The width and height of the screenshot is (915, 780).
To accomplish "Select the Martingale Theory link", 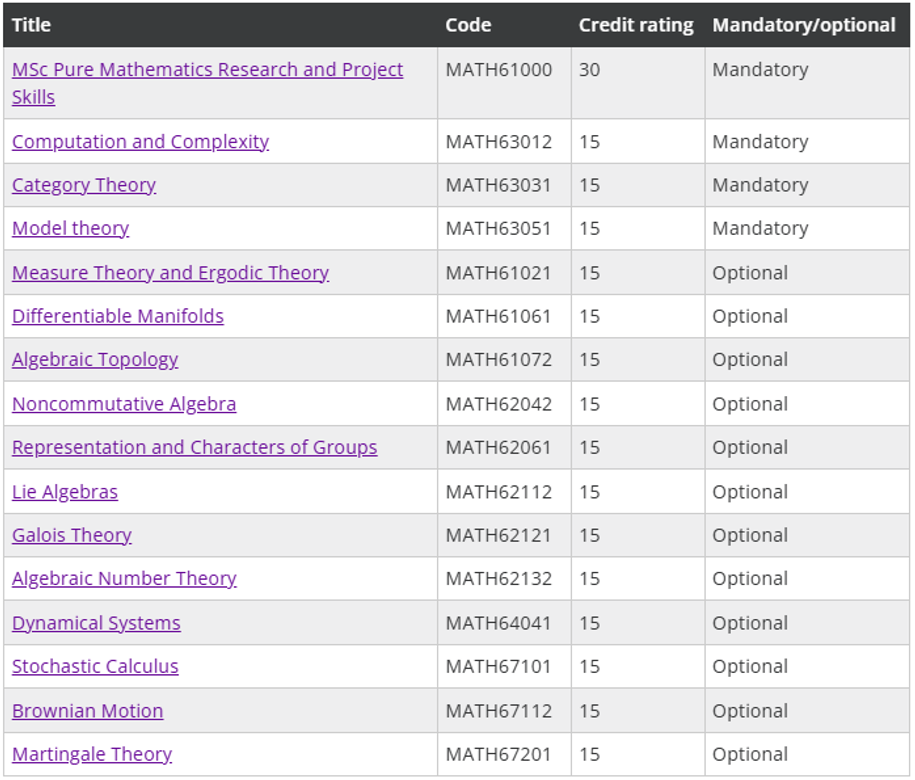I will [92, 754].
